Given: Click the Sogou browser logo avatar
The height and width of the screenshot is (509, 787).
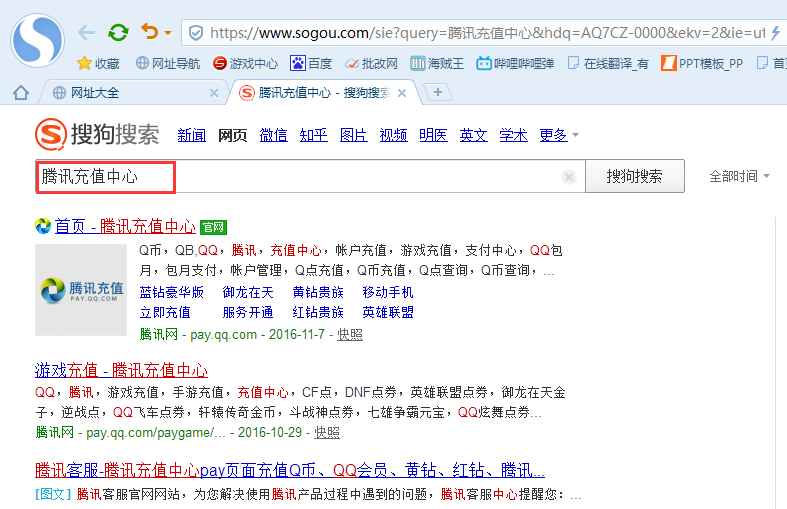Looking at the screenshot, I should click(38, 40).
